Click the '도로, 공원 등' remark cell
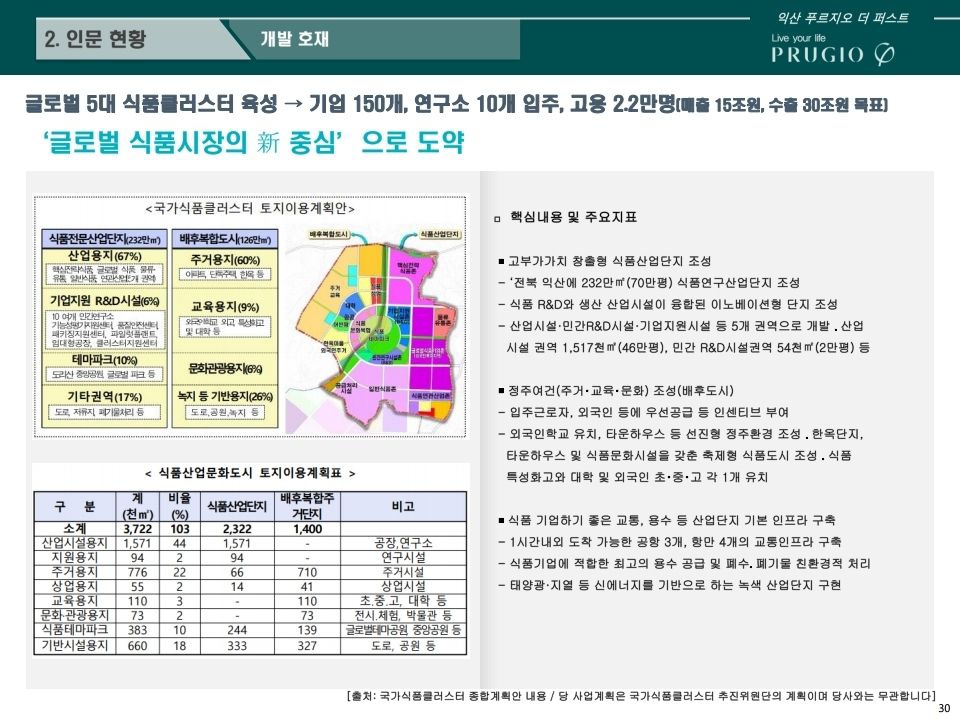Viewport: 960px width, 720px height. coord(403,646)
